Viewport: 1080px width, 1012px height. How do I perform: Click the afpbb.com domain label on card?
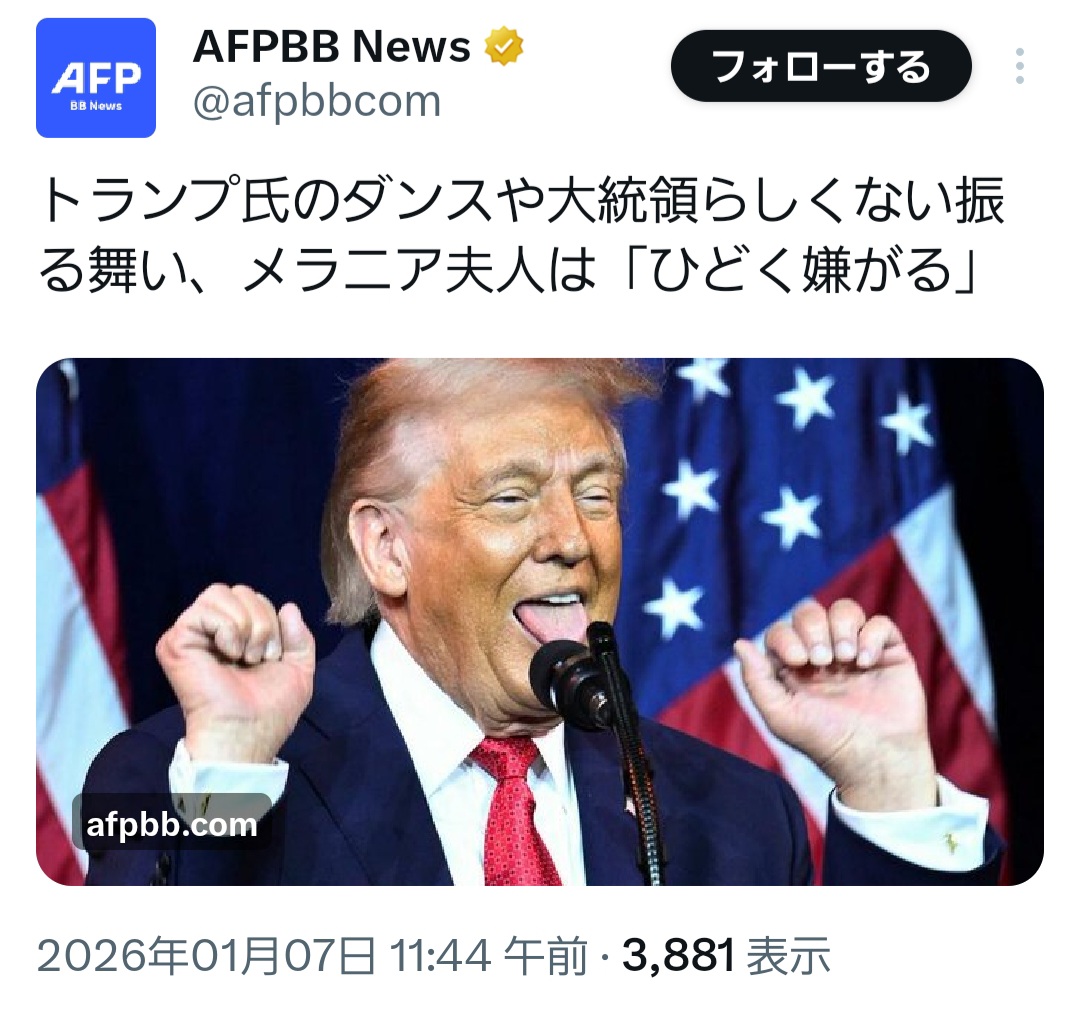pyautogui.click(x=172, y=824)
